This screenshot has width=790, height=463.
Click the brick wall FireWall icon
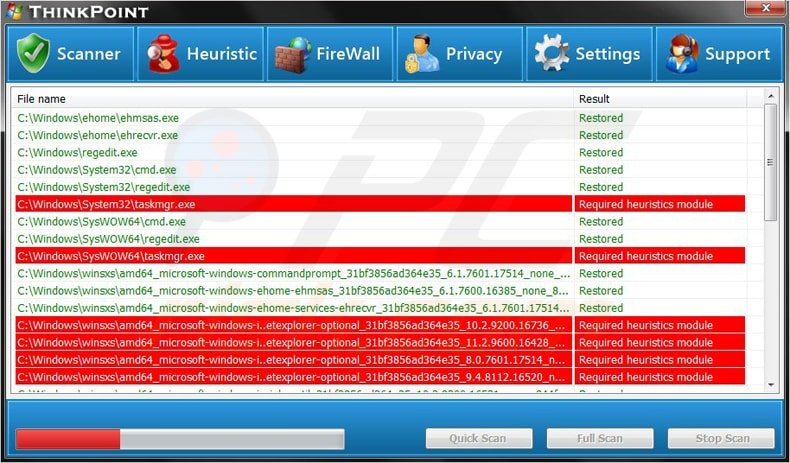293,54
